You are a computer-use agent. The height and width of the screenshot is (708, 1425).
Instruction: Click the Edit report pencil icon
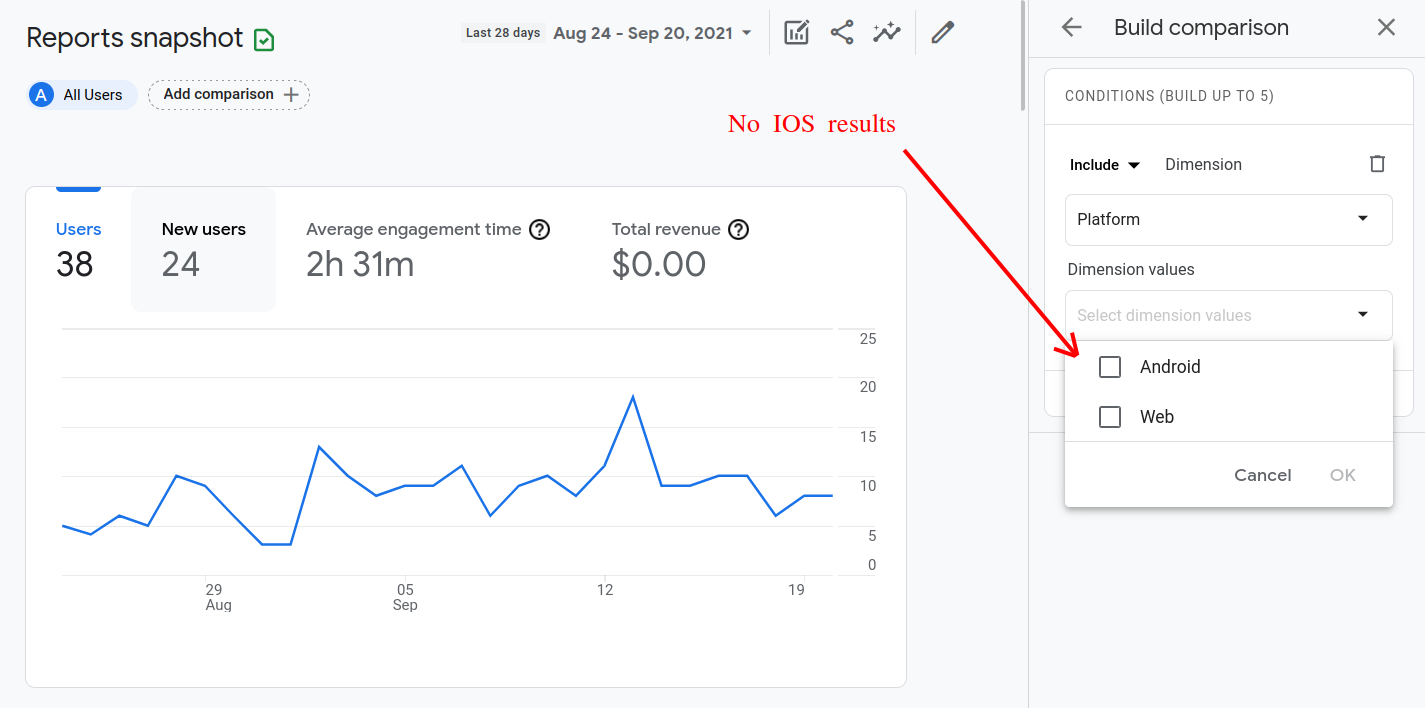pos(941,32)
